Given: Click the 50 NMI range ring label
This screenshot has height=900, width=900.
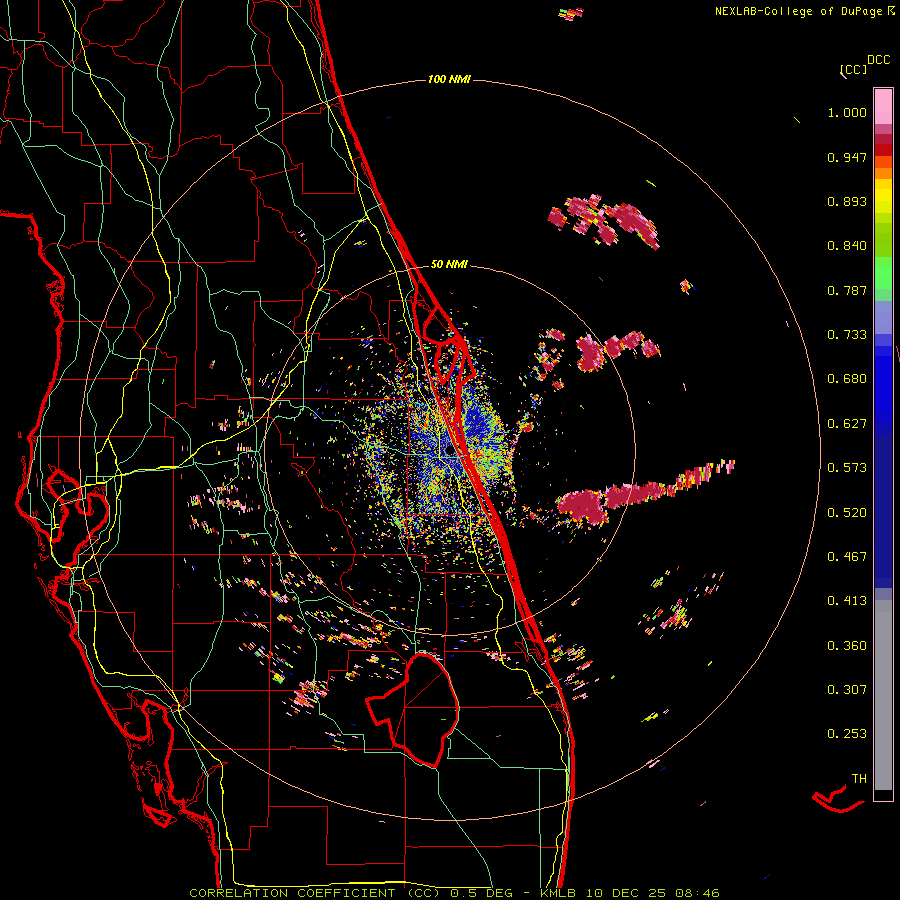Looking at the screenshot, I should (449, 264).
